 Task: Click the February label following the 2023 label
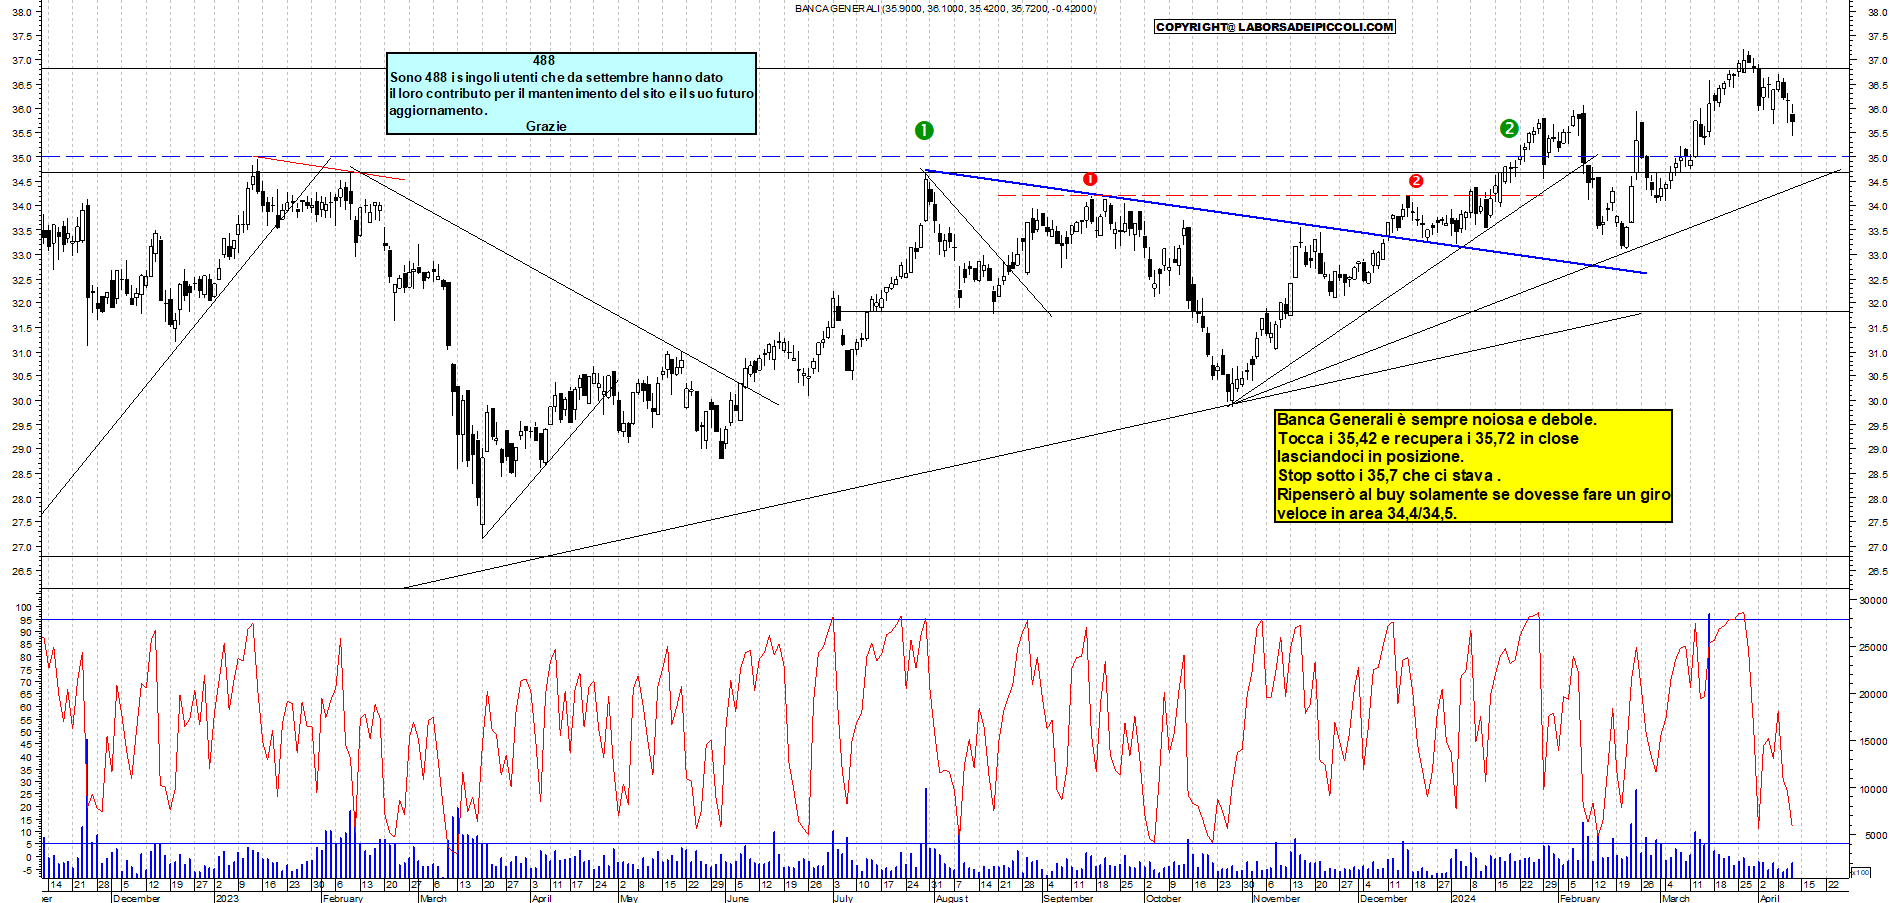tap(343, 898)
